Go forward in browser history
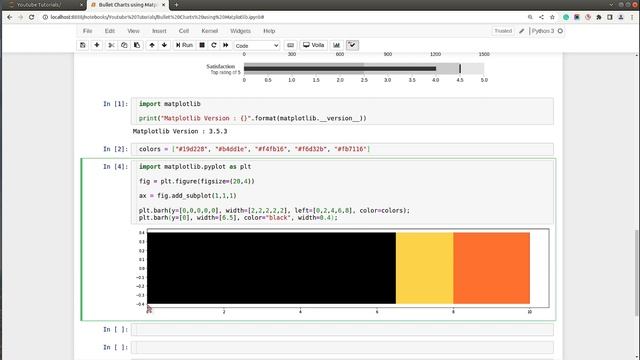The height and width of the screenshot is (360, 640). [20, 17]
